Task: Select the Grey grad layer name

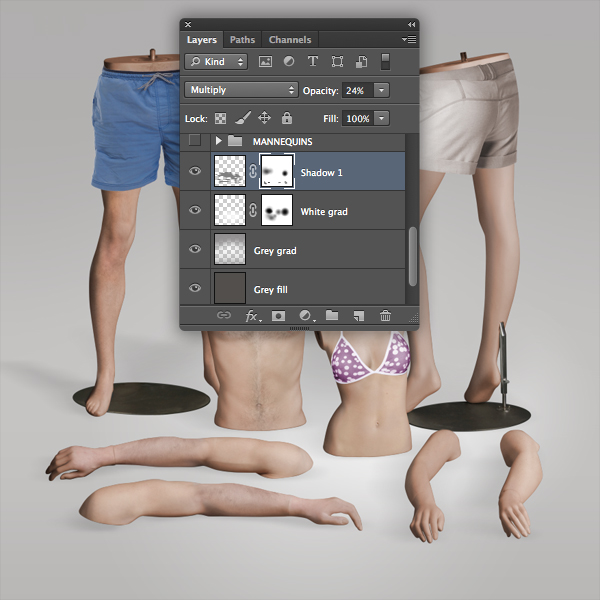Action: click(275, 251)
